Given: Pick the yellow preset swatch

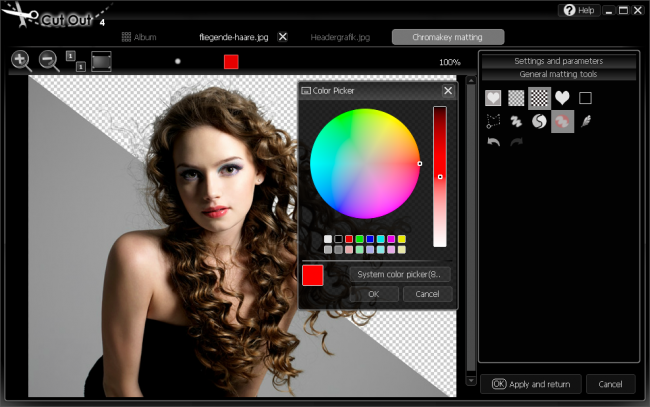Looking at the screenshot, I should [x=402, y=239].
